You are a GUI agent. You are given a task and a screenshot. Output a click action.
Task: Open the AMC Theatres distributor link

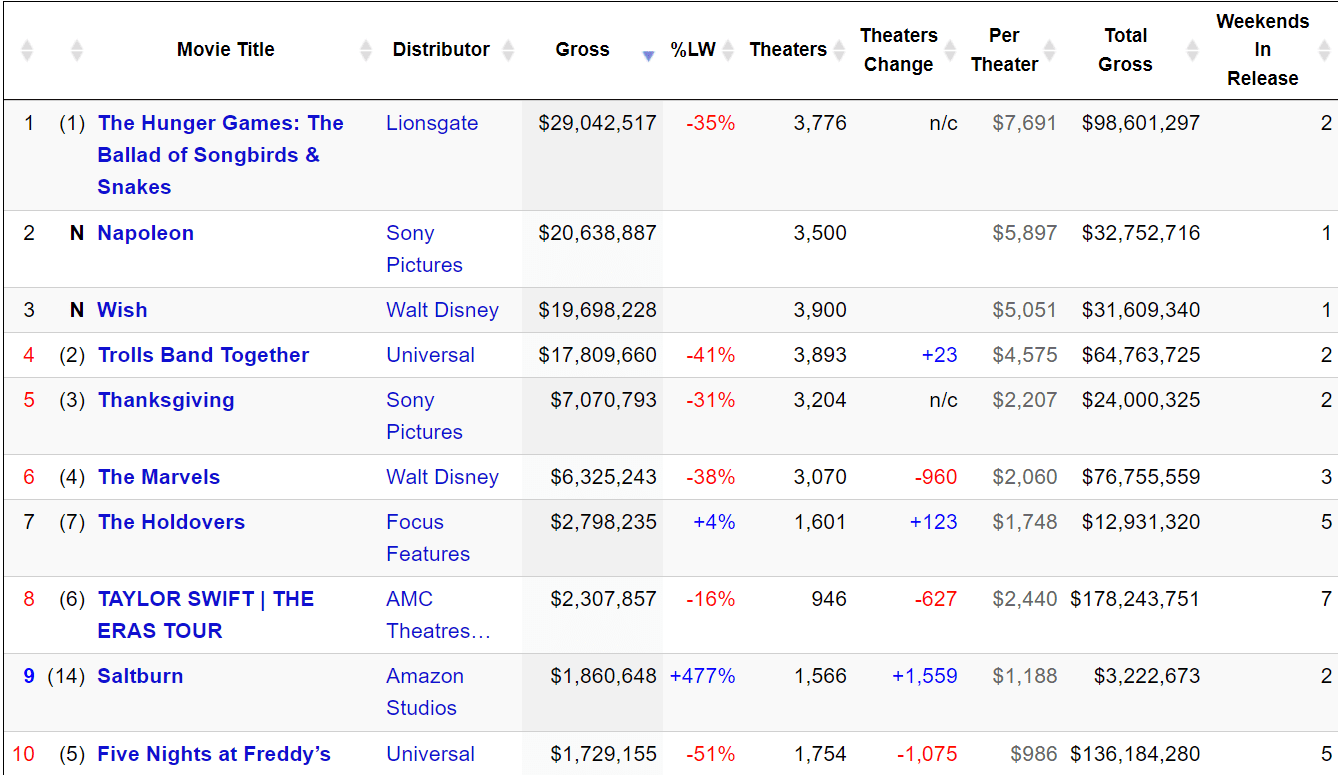tap(438, 615)
